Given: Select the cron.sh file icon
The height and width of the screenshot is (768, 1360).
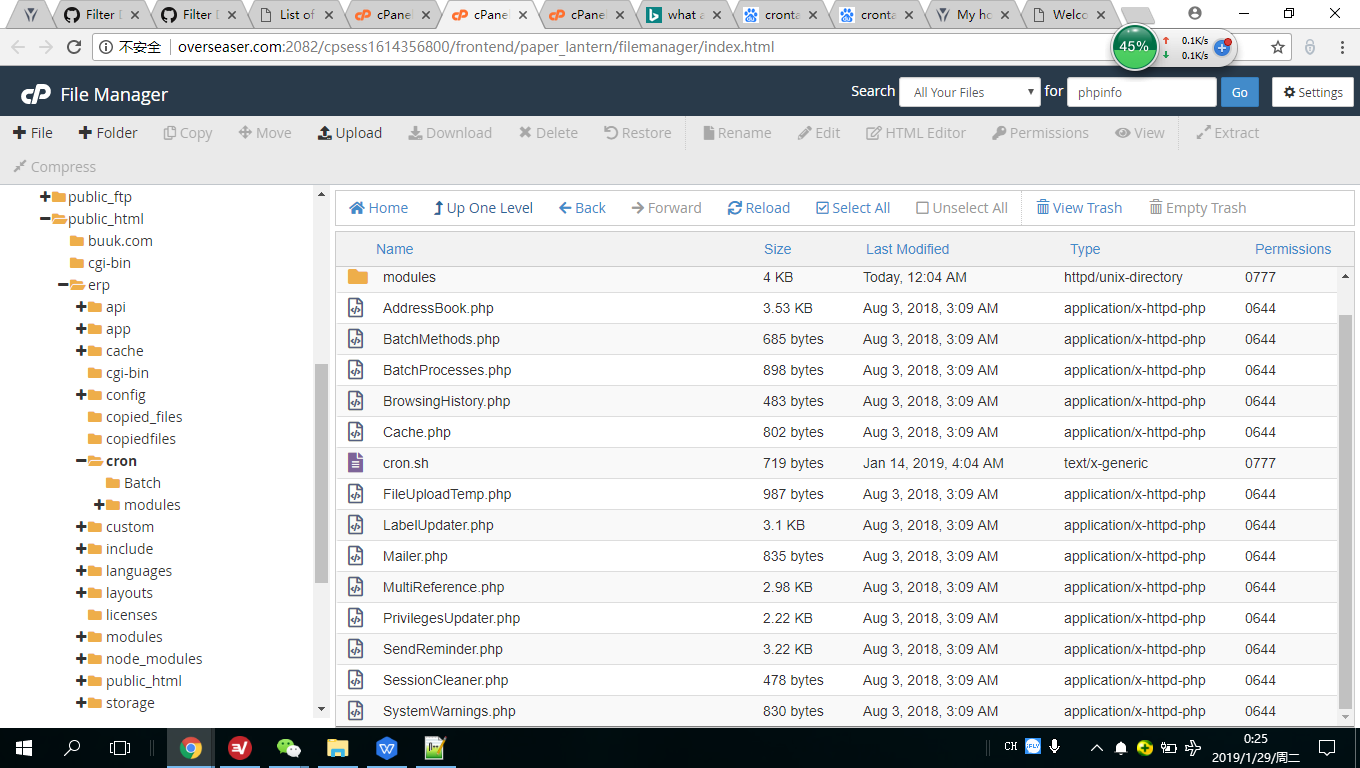Looking at the screenshot, I should click(356, 463).
